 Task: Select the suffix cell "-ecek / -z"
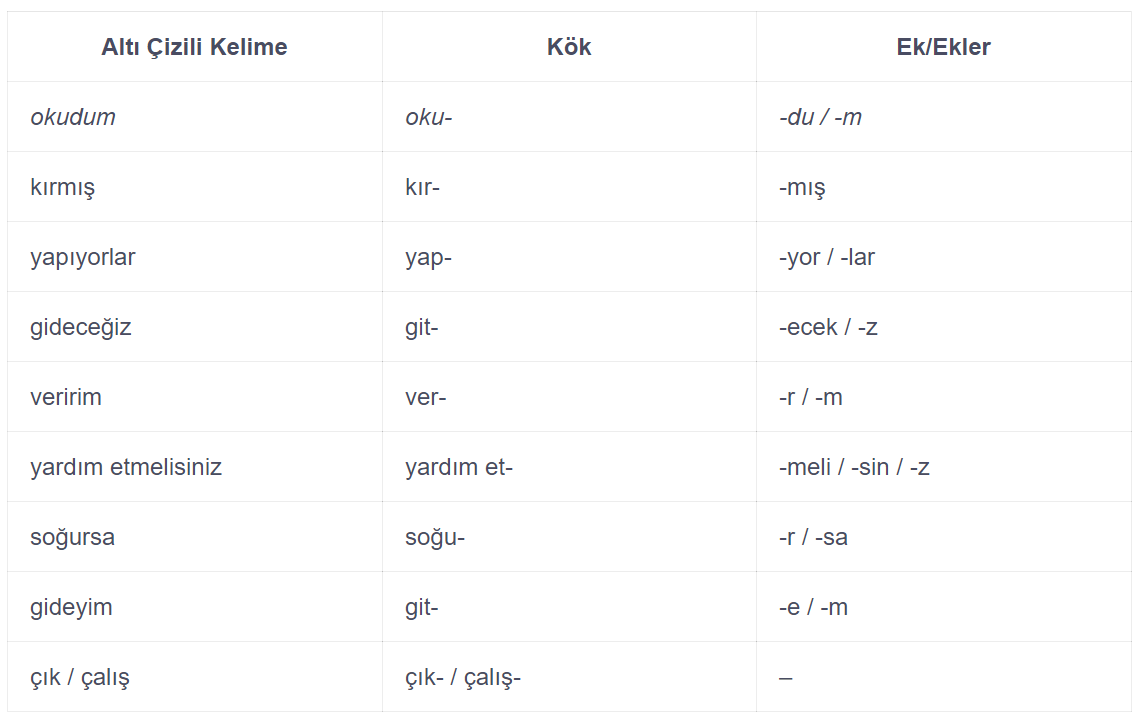[828, 327]
